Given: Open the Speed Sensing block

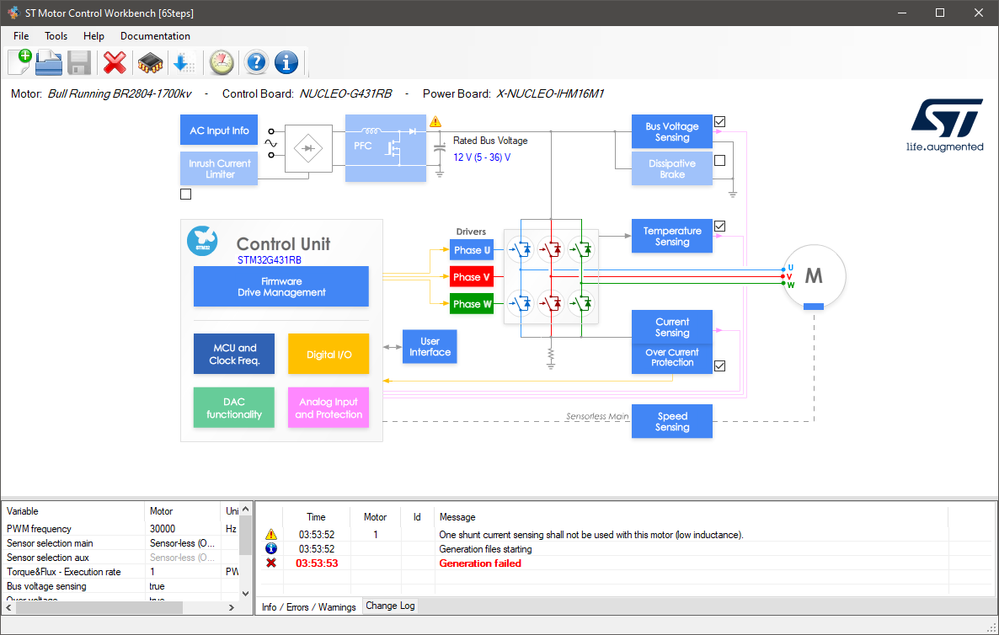Looking at the screenshot, I should [672, 422].
